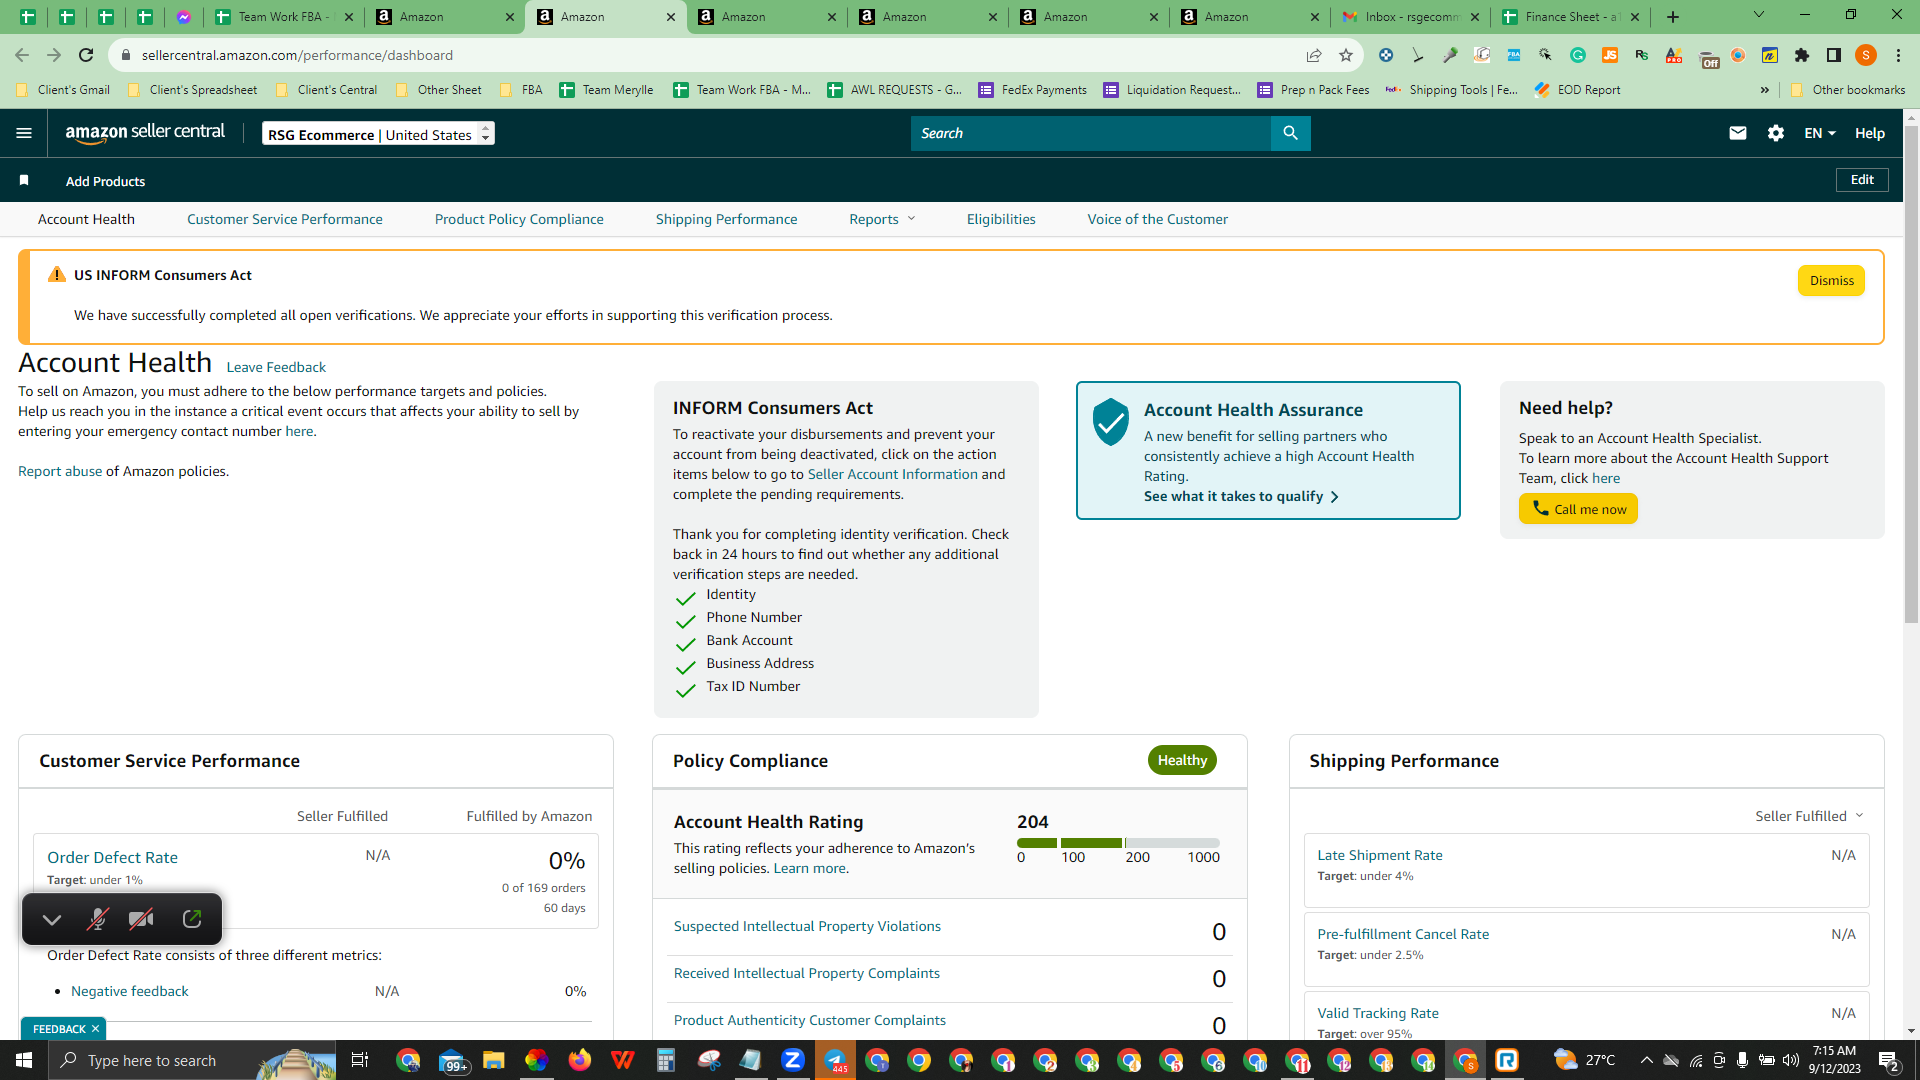The width and height of the screenshot is (1920, 1080).
Task: Go to Product Policy Compliance tab
Action: [519, 219]
